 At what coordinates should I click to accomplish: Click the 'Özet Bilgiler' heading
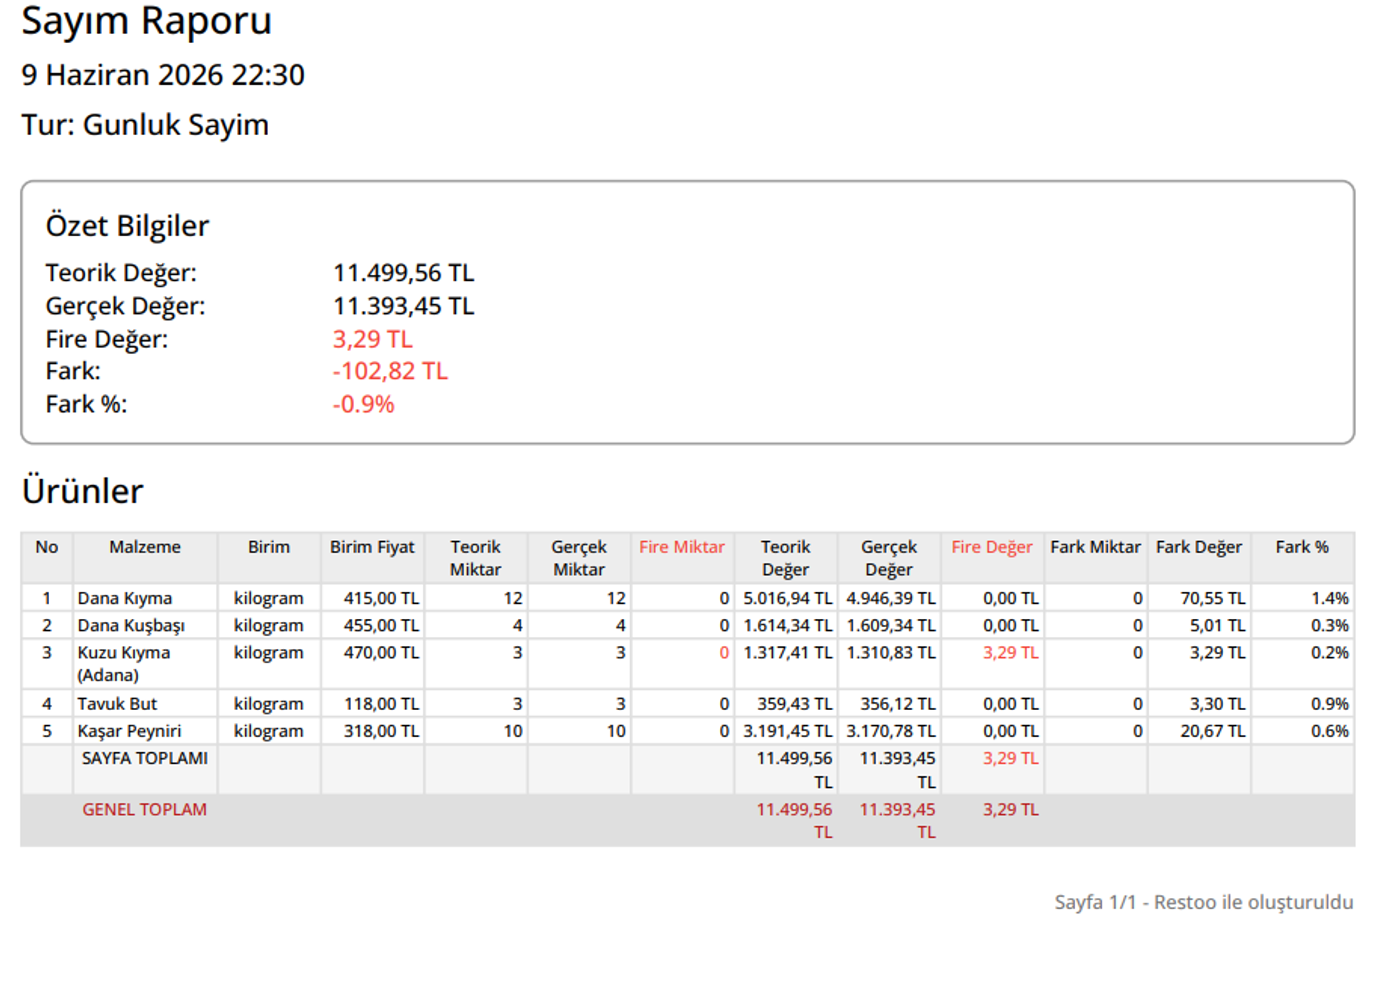[127, 226]
